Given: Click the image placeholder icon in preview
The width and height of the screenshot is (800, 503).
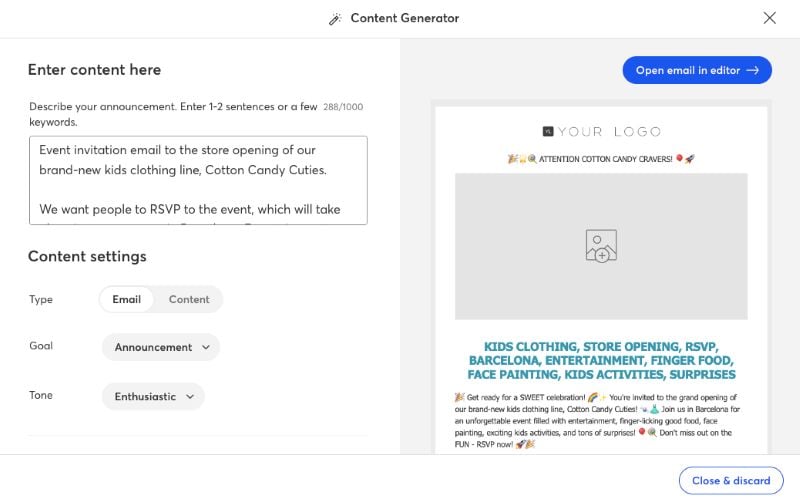Looking at the screenshot, I should click(x=601, y=246).
